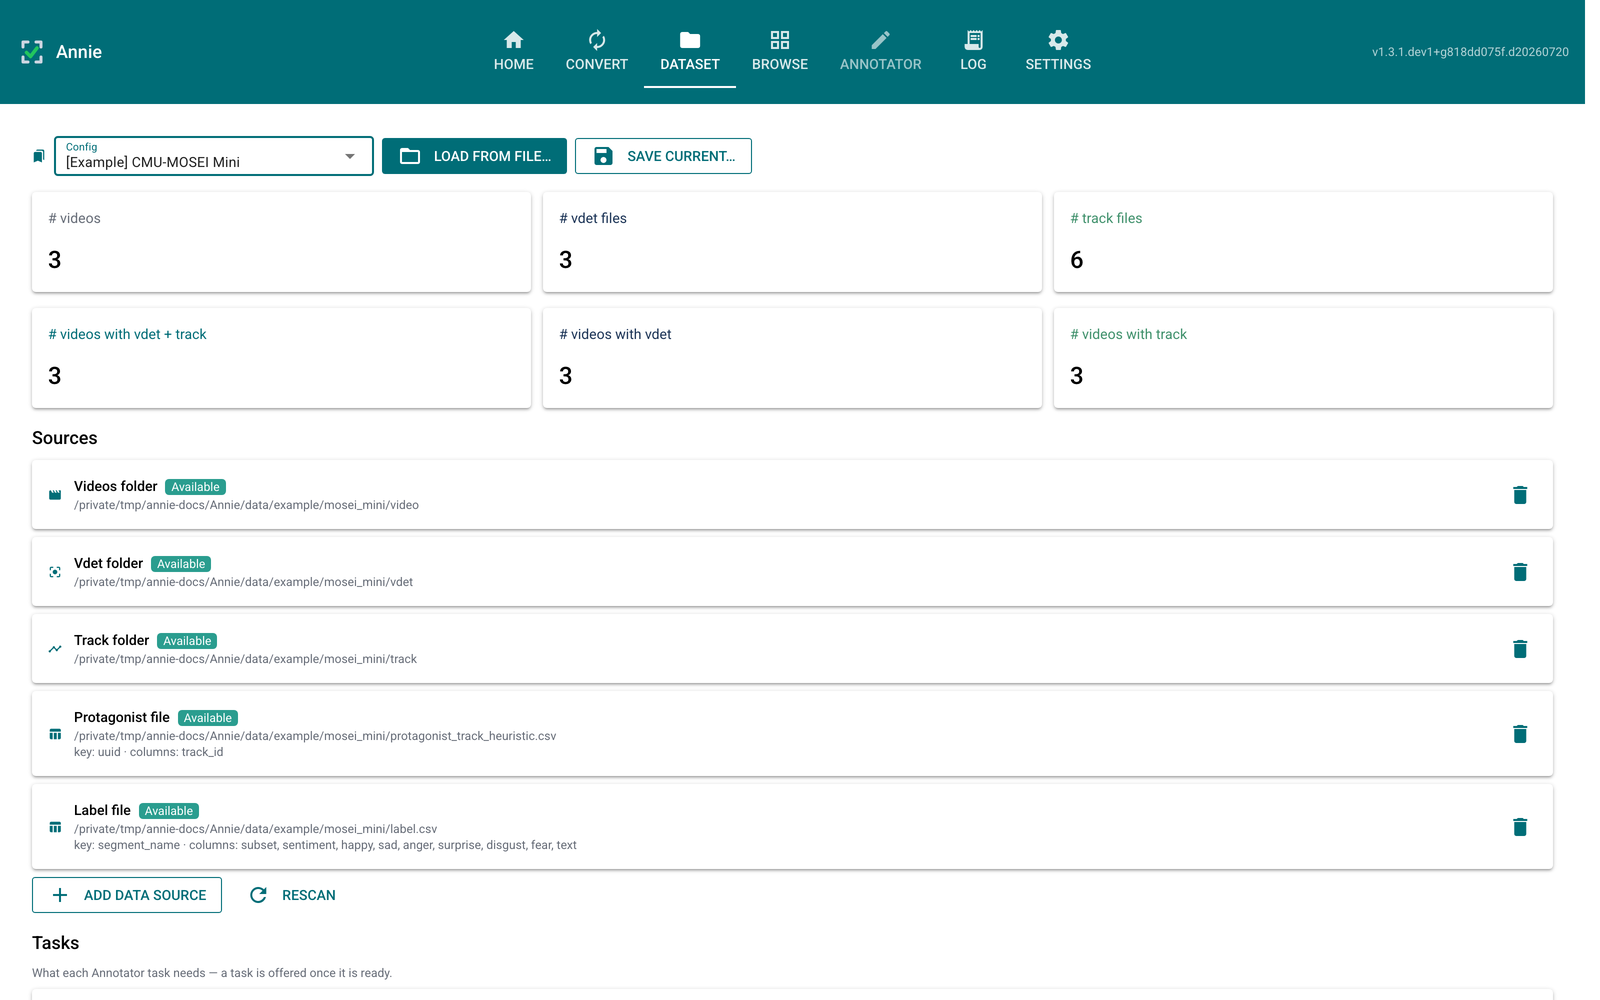Click the label.csv file path
This screenshot has width=1600, height=1000.
(255, 829)
